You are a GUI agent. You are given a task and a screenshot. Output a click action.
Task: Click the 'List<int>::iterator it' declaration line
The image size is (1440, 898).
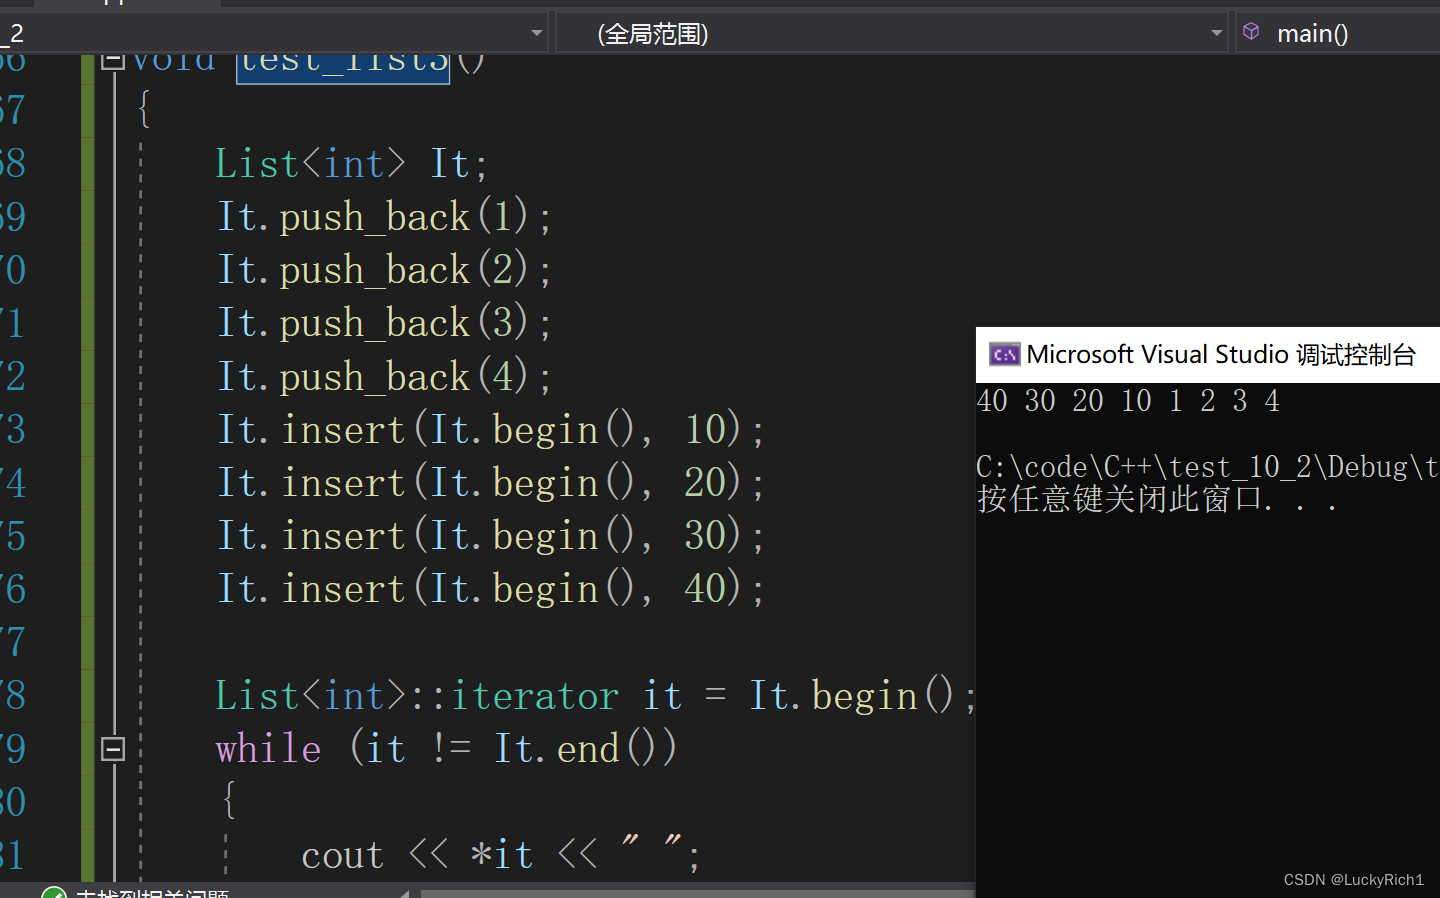[596, 696]
